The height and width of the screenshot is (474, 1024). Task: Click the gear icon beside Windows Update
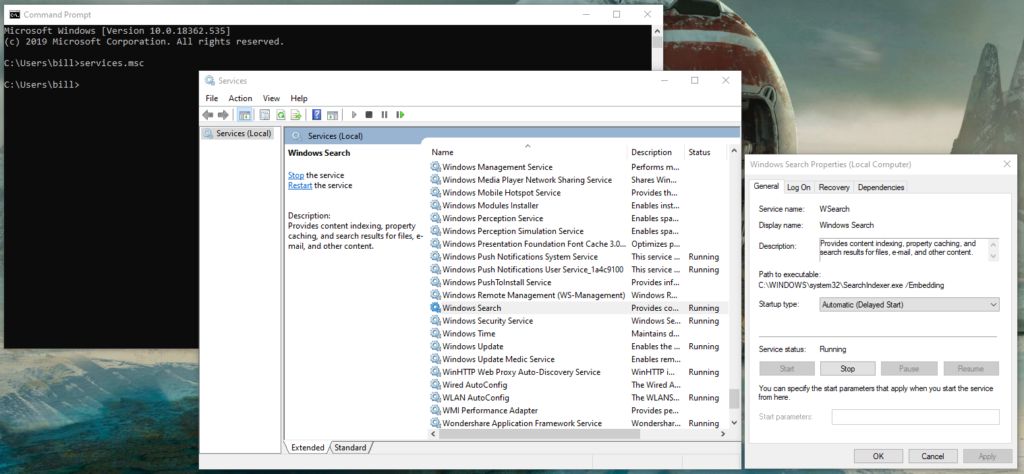(x=436, y=347)
